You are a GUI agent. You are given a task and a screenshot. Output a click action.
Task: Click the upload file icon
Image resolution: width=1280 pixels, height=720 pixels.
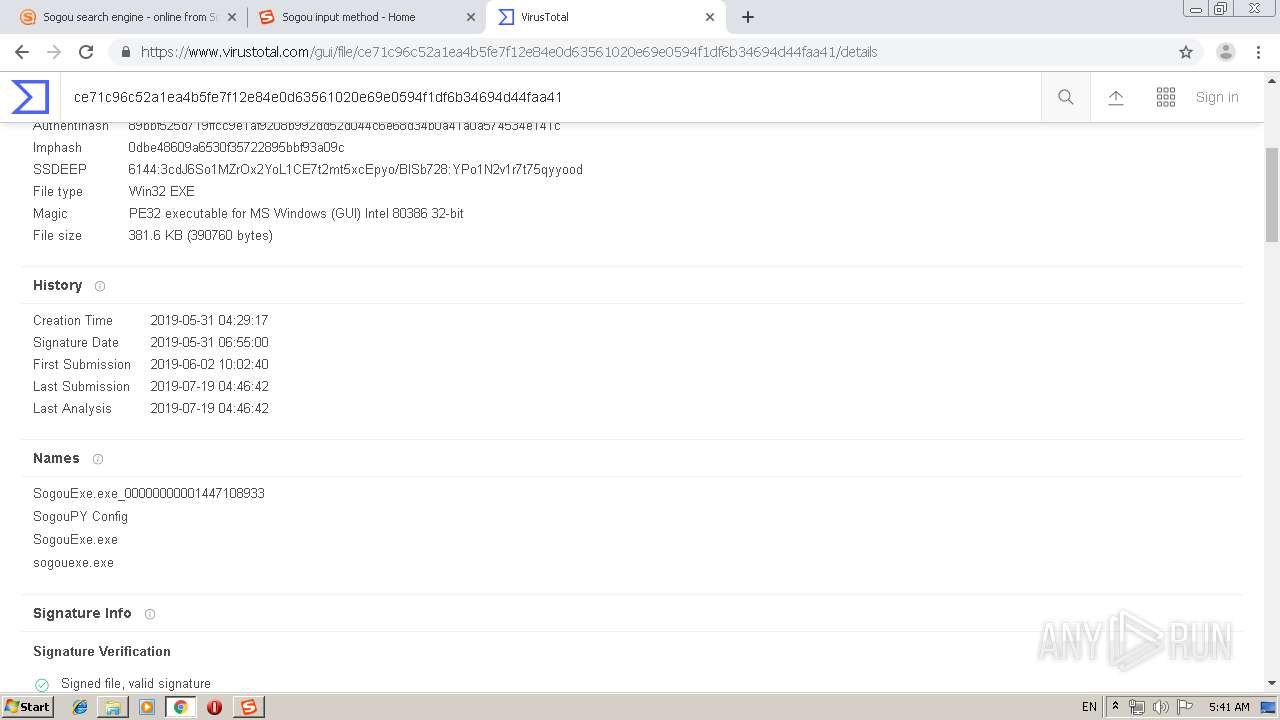click(x=1116, y=97)
